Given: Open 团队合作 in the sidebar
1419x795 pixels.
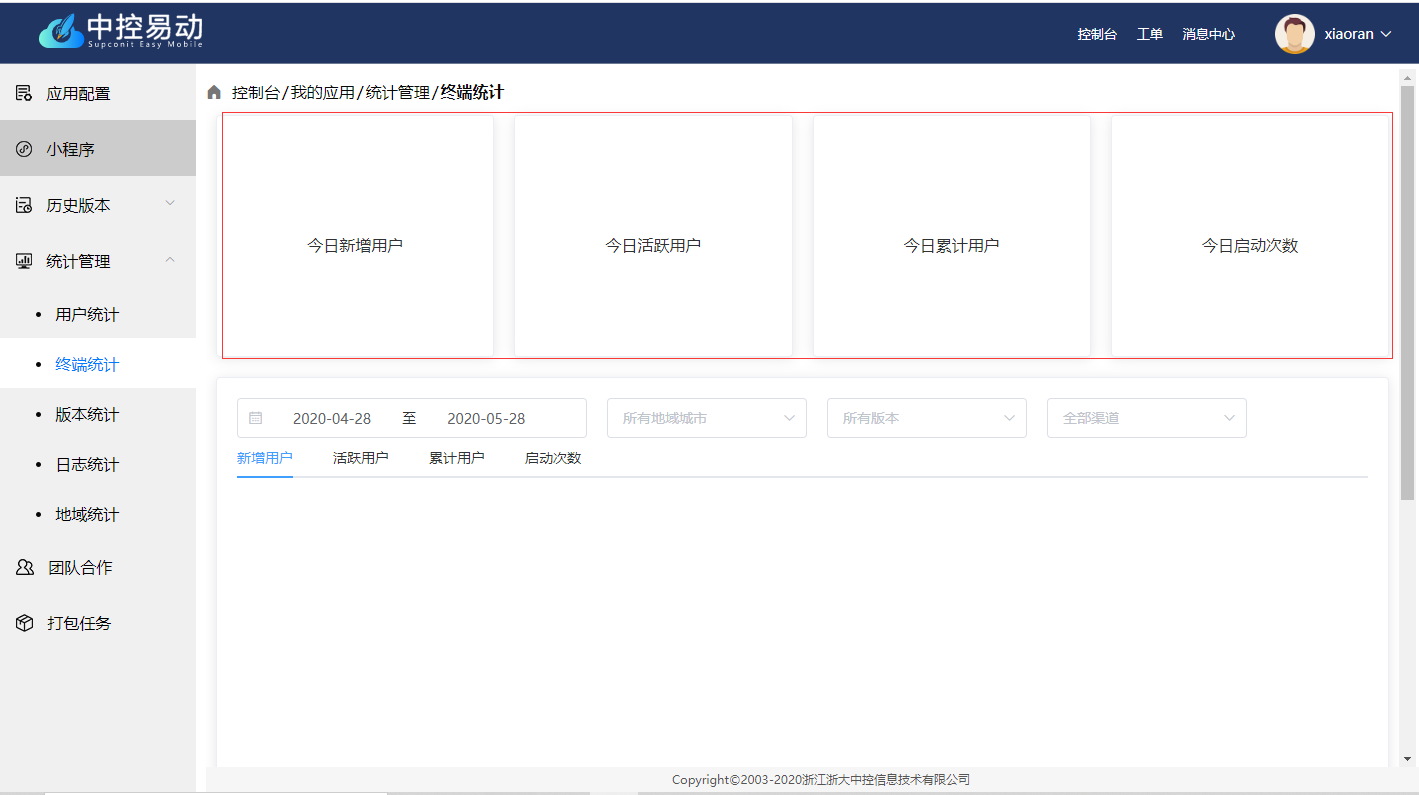Looking at the screenshot, I should 98,567.
